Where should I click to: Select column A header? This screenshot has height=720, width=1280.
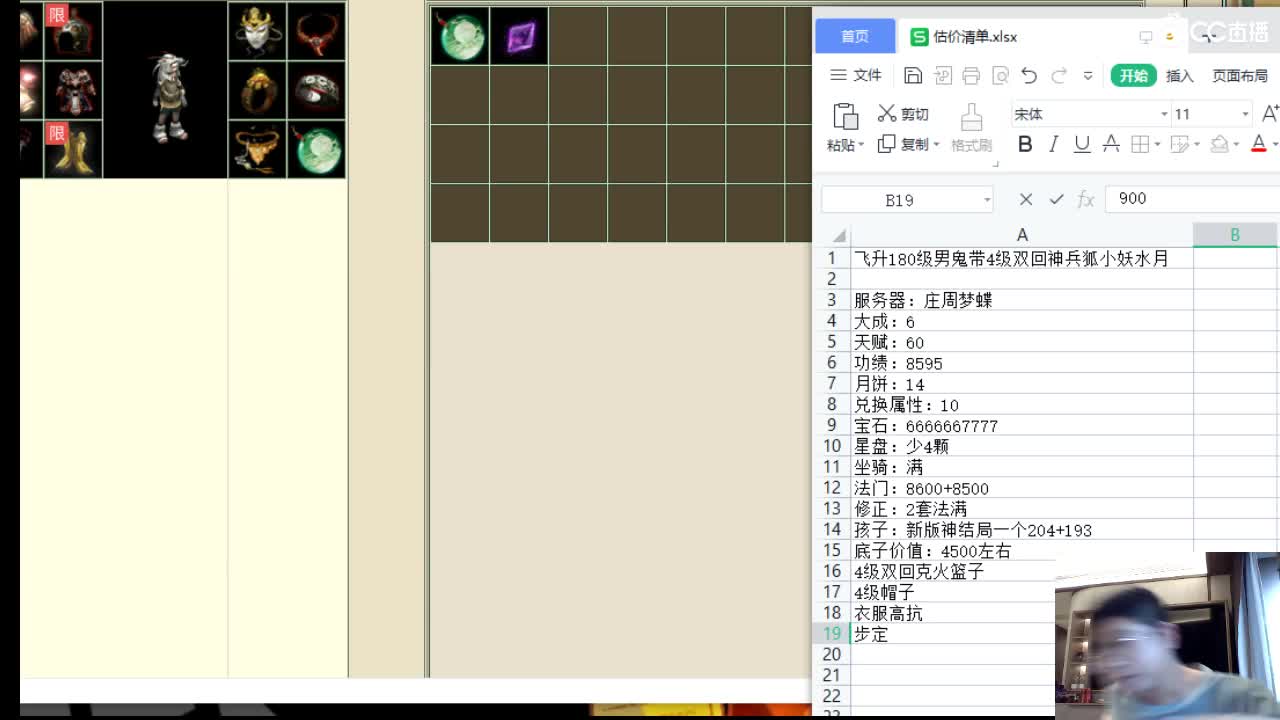coord(1022,235)
